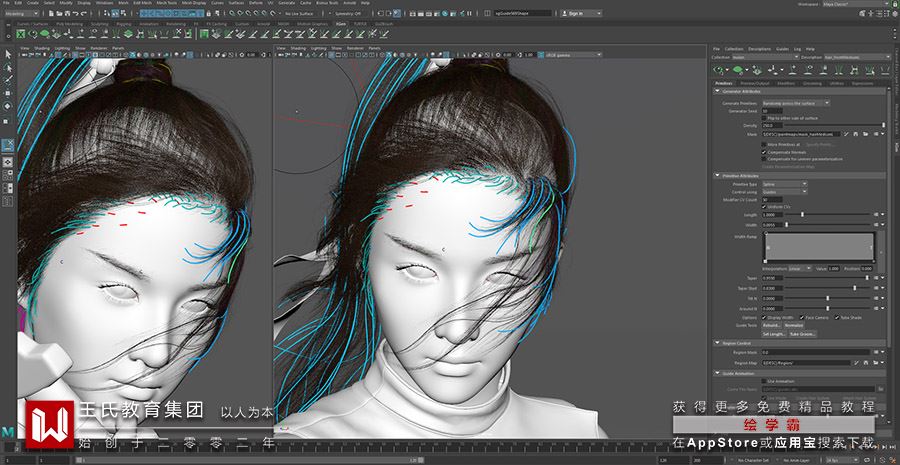Click the Region Mask value field
Viewport: 900px width, 465px height.
click(x=816, y=352)
